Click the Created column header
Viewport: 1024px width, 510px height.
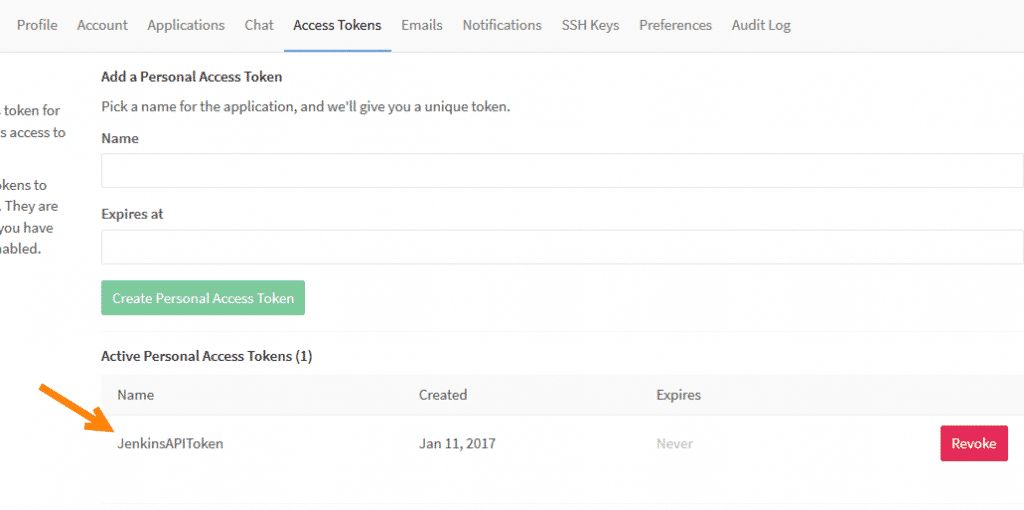tap(443, 395)
